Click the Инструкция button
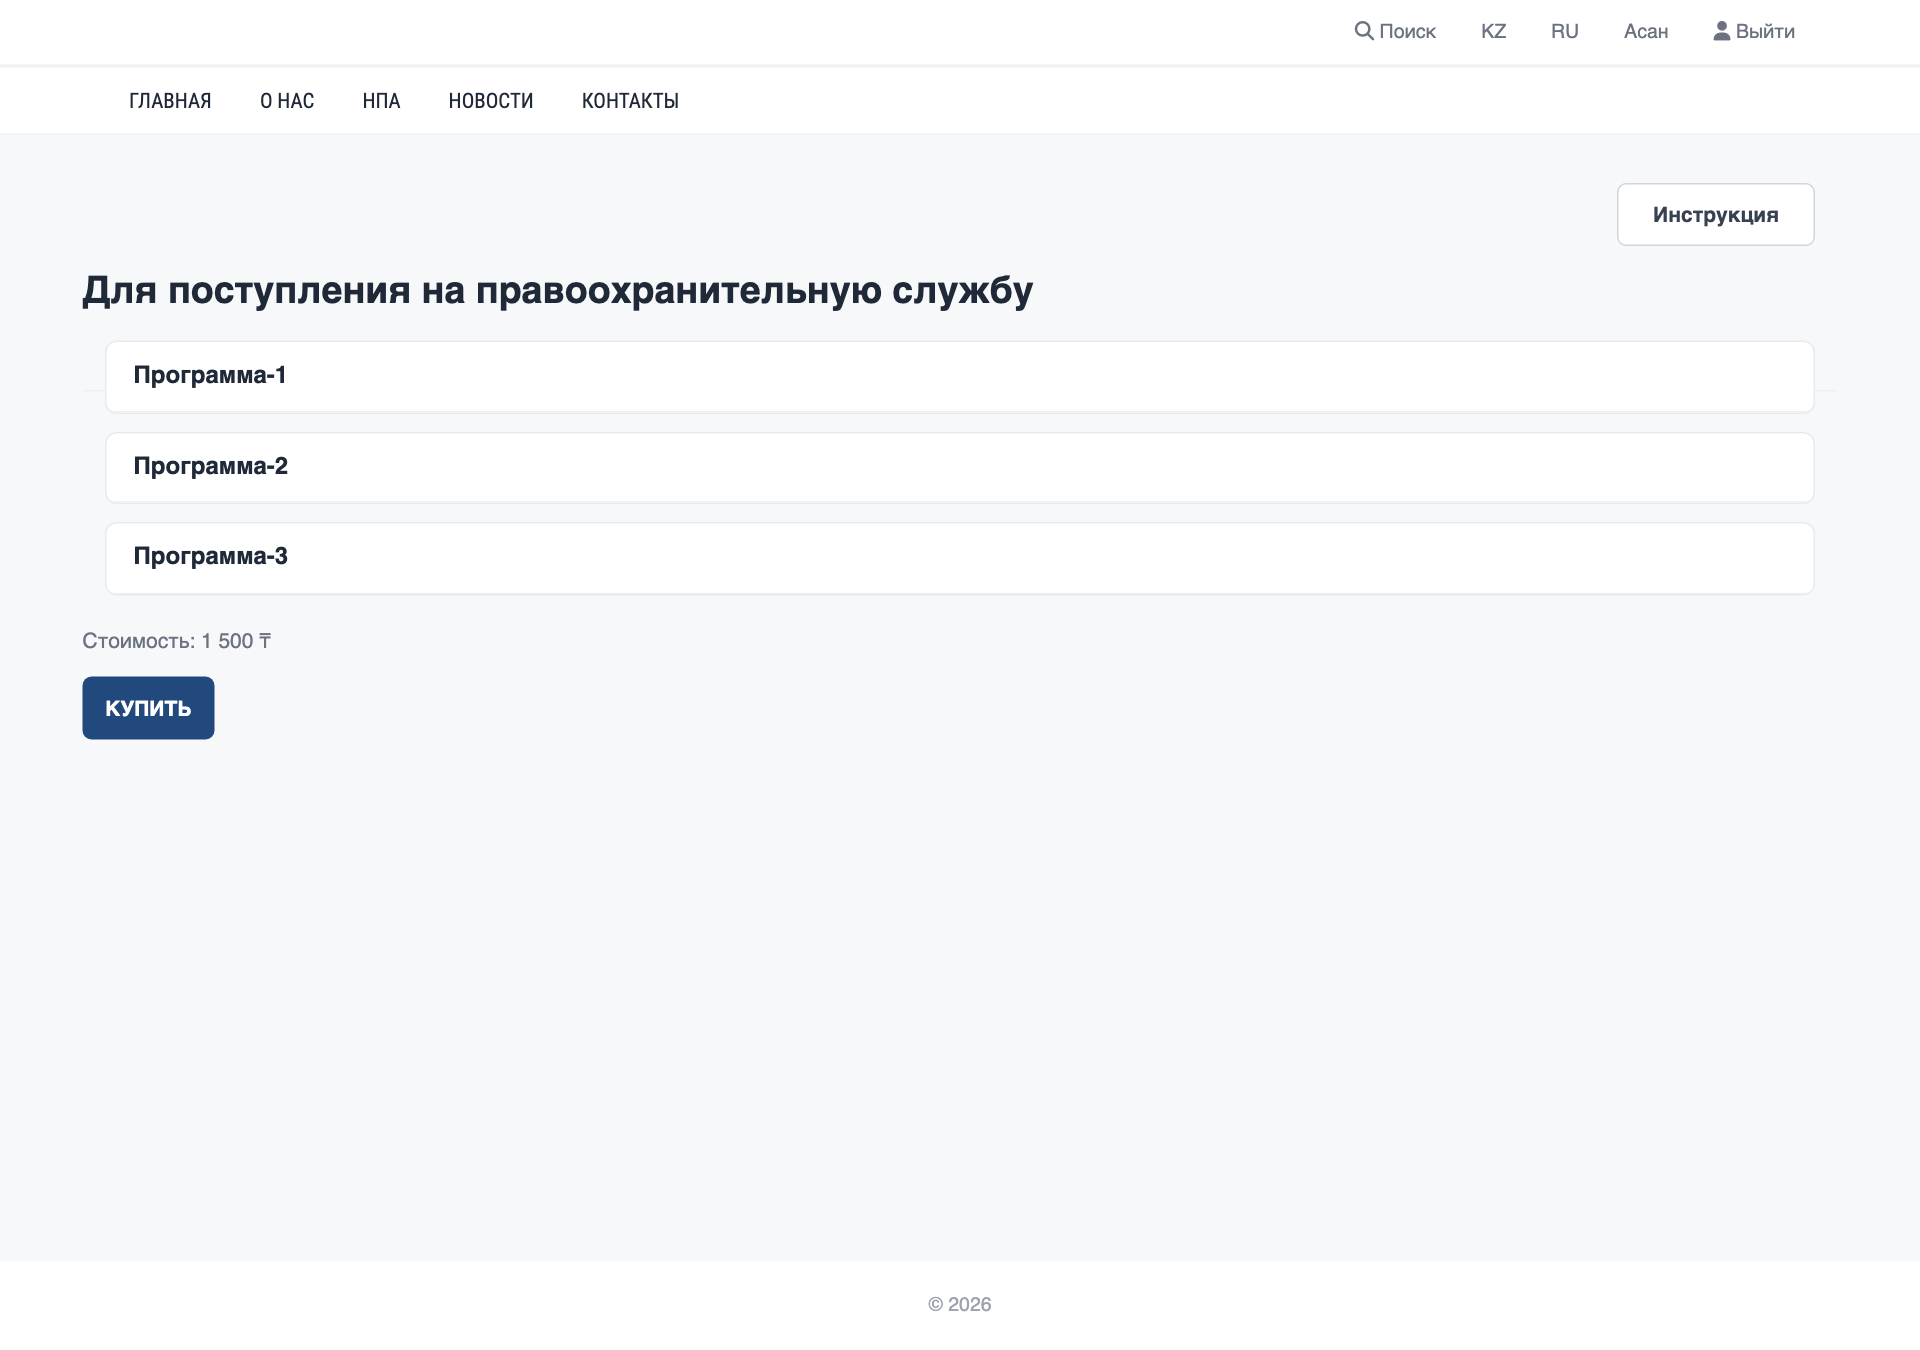The width and height of the screenshot is (1920, 1350). tap(1715, 215)
